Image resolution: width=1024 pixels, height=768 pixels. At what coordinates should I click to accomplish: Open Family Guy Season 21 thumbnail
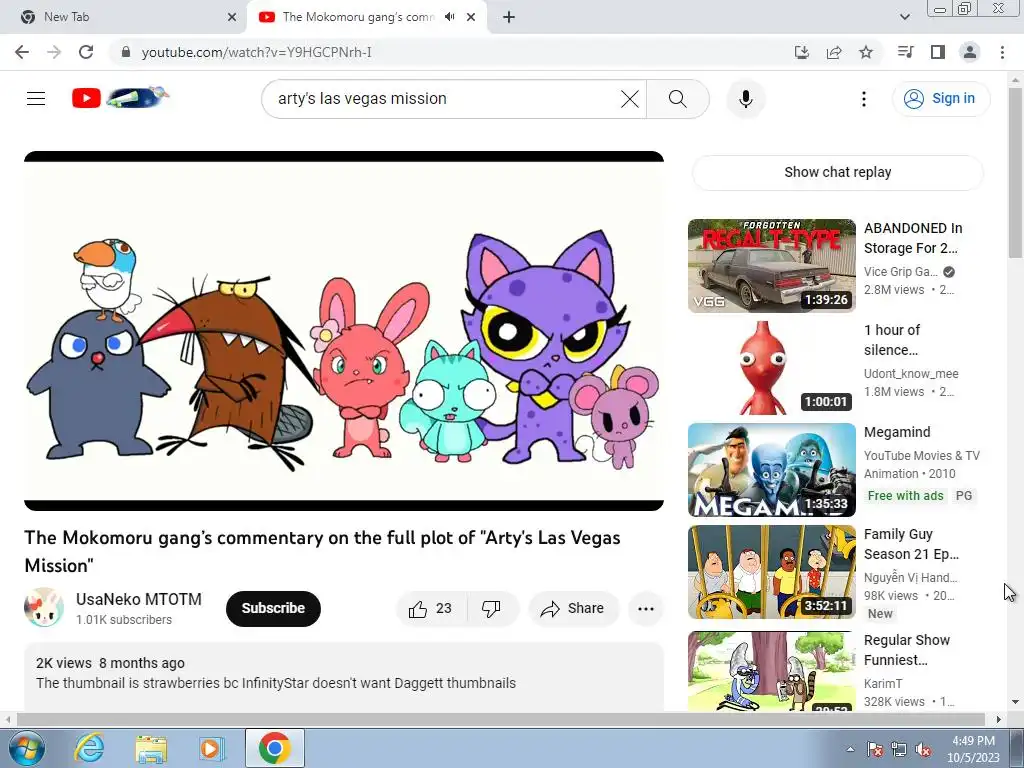(x=771, y=571)
